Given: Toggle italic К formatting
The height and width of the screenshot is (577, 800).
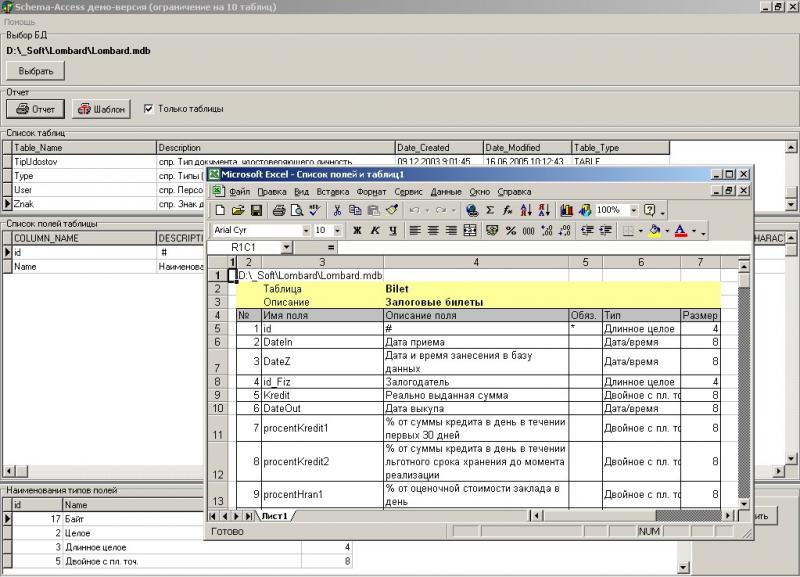Looking at the screenshot, I should click(x=375, y=231).
